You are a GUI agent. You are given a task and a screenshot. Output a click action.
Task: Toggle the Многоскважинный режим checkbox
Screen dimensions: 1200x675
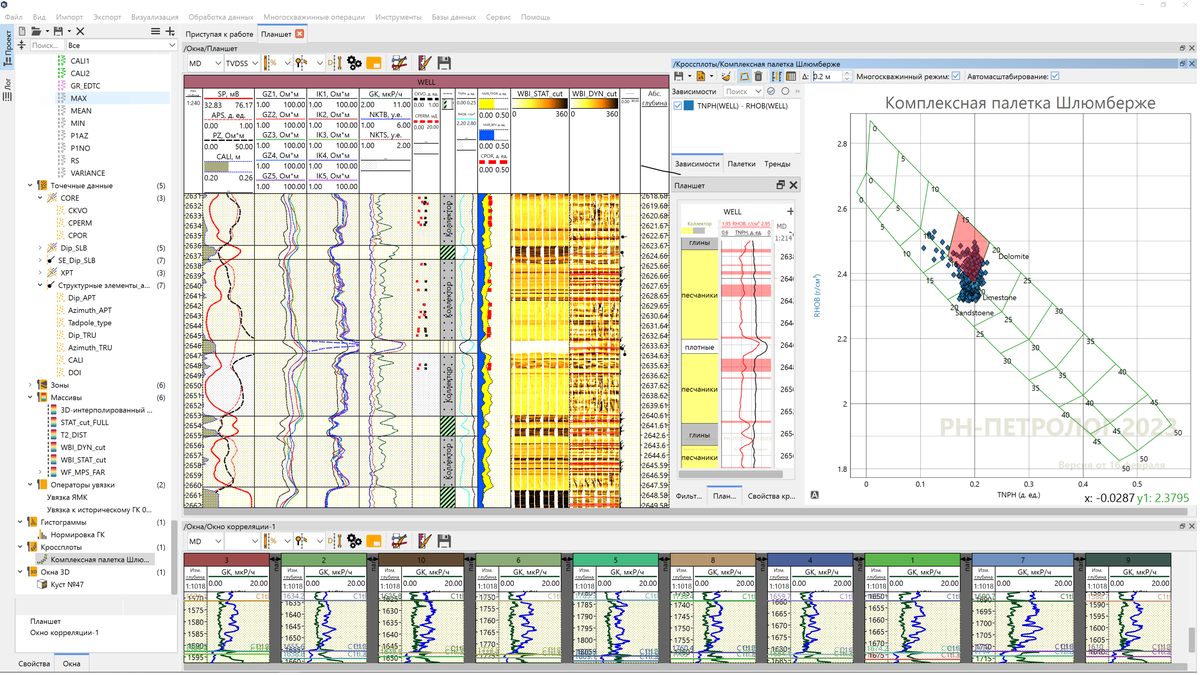956,76
